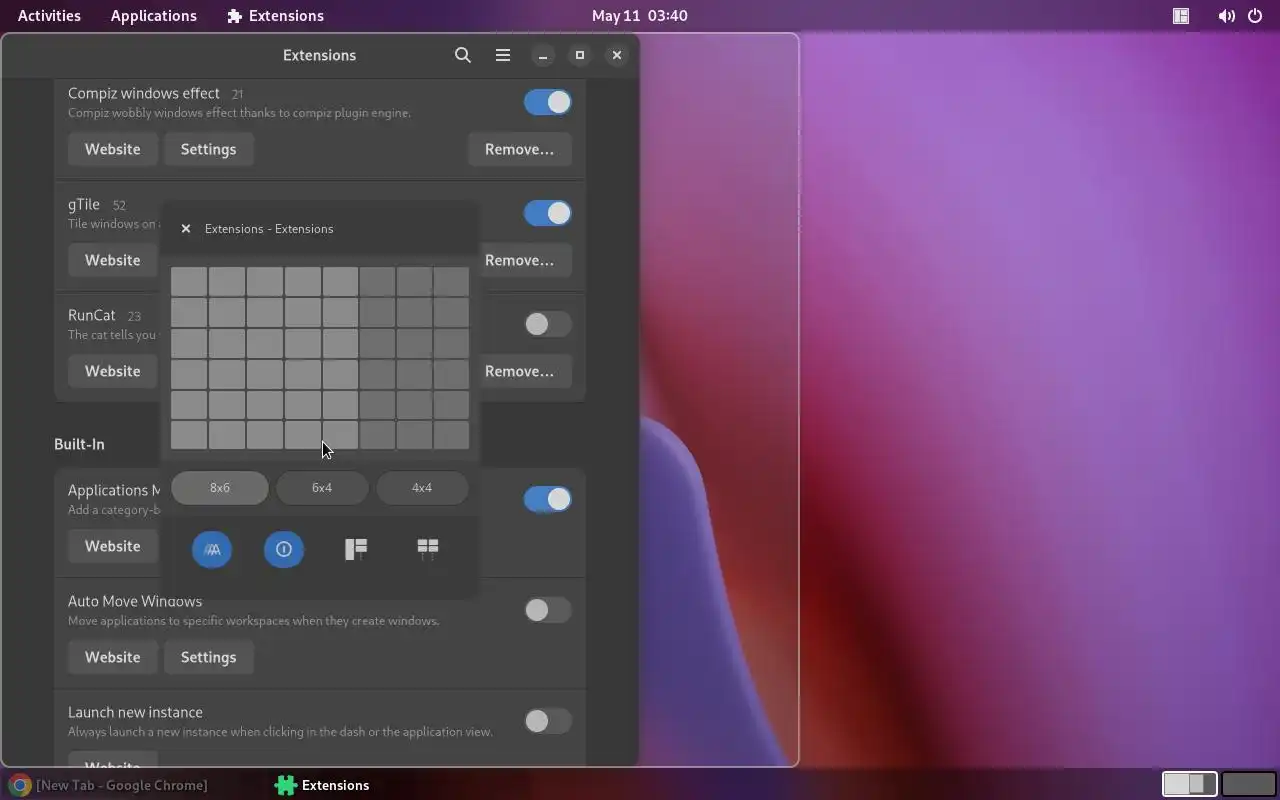This screenshot has height=800, width=1280.
Task: Select the main-and-list auto-tile layout icon
Action: (x=356, y=549)
